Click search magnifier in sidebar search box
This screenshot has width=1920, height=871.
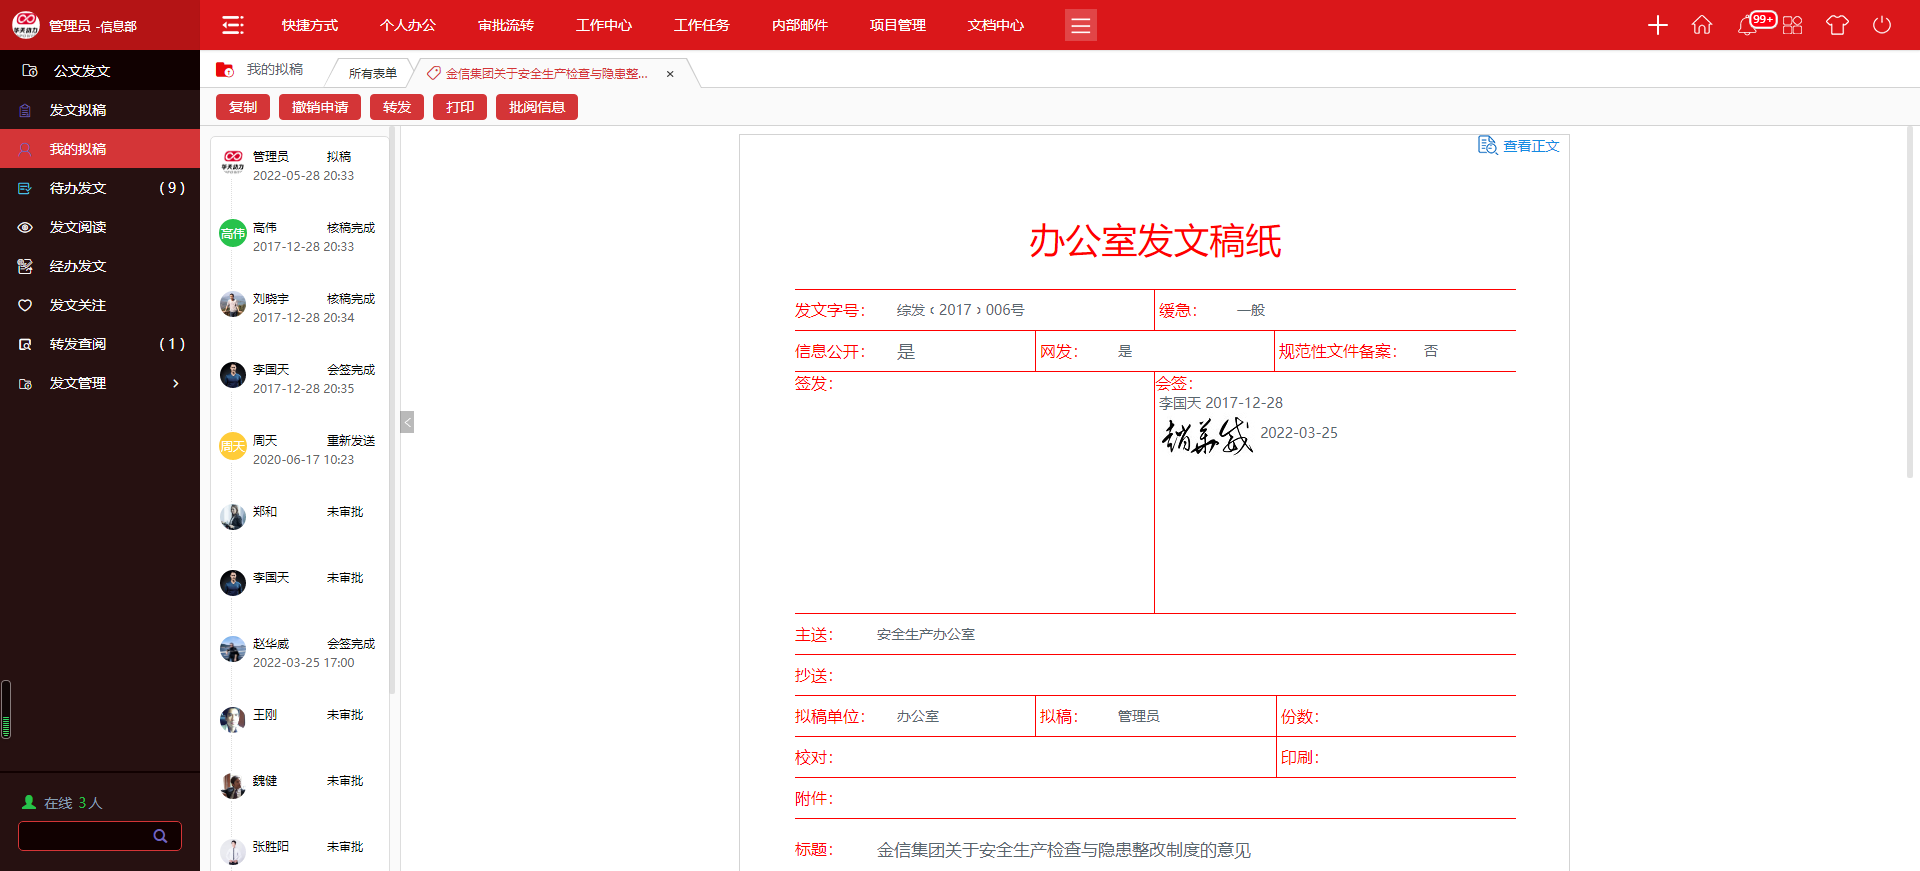pos(160,836)
